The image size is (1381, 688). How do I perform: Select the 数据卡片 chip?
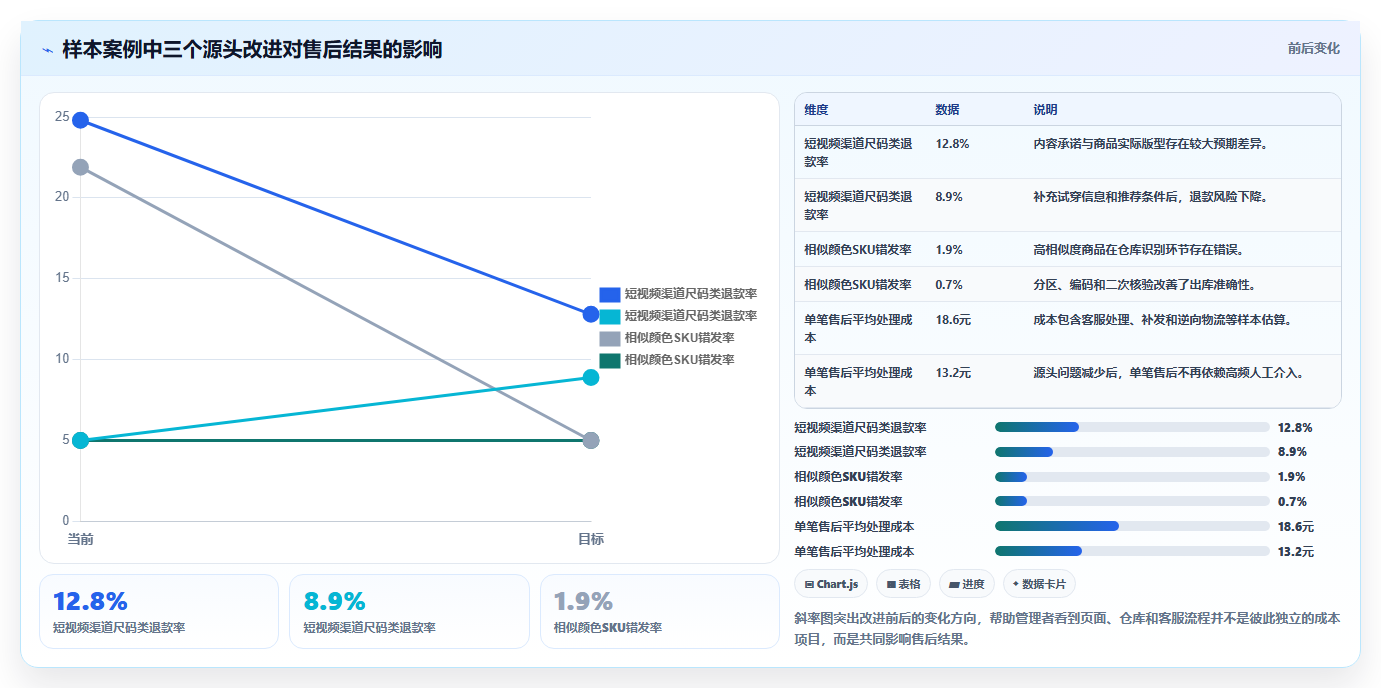(1039, 584)
